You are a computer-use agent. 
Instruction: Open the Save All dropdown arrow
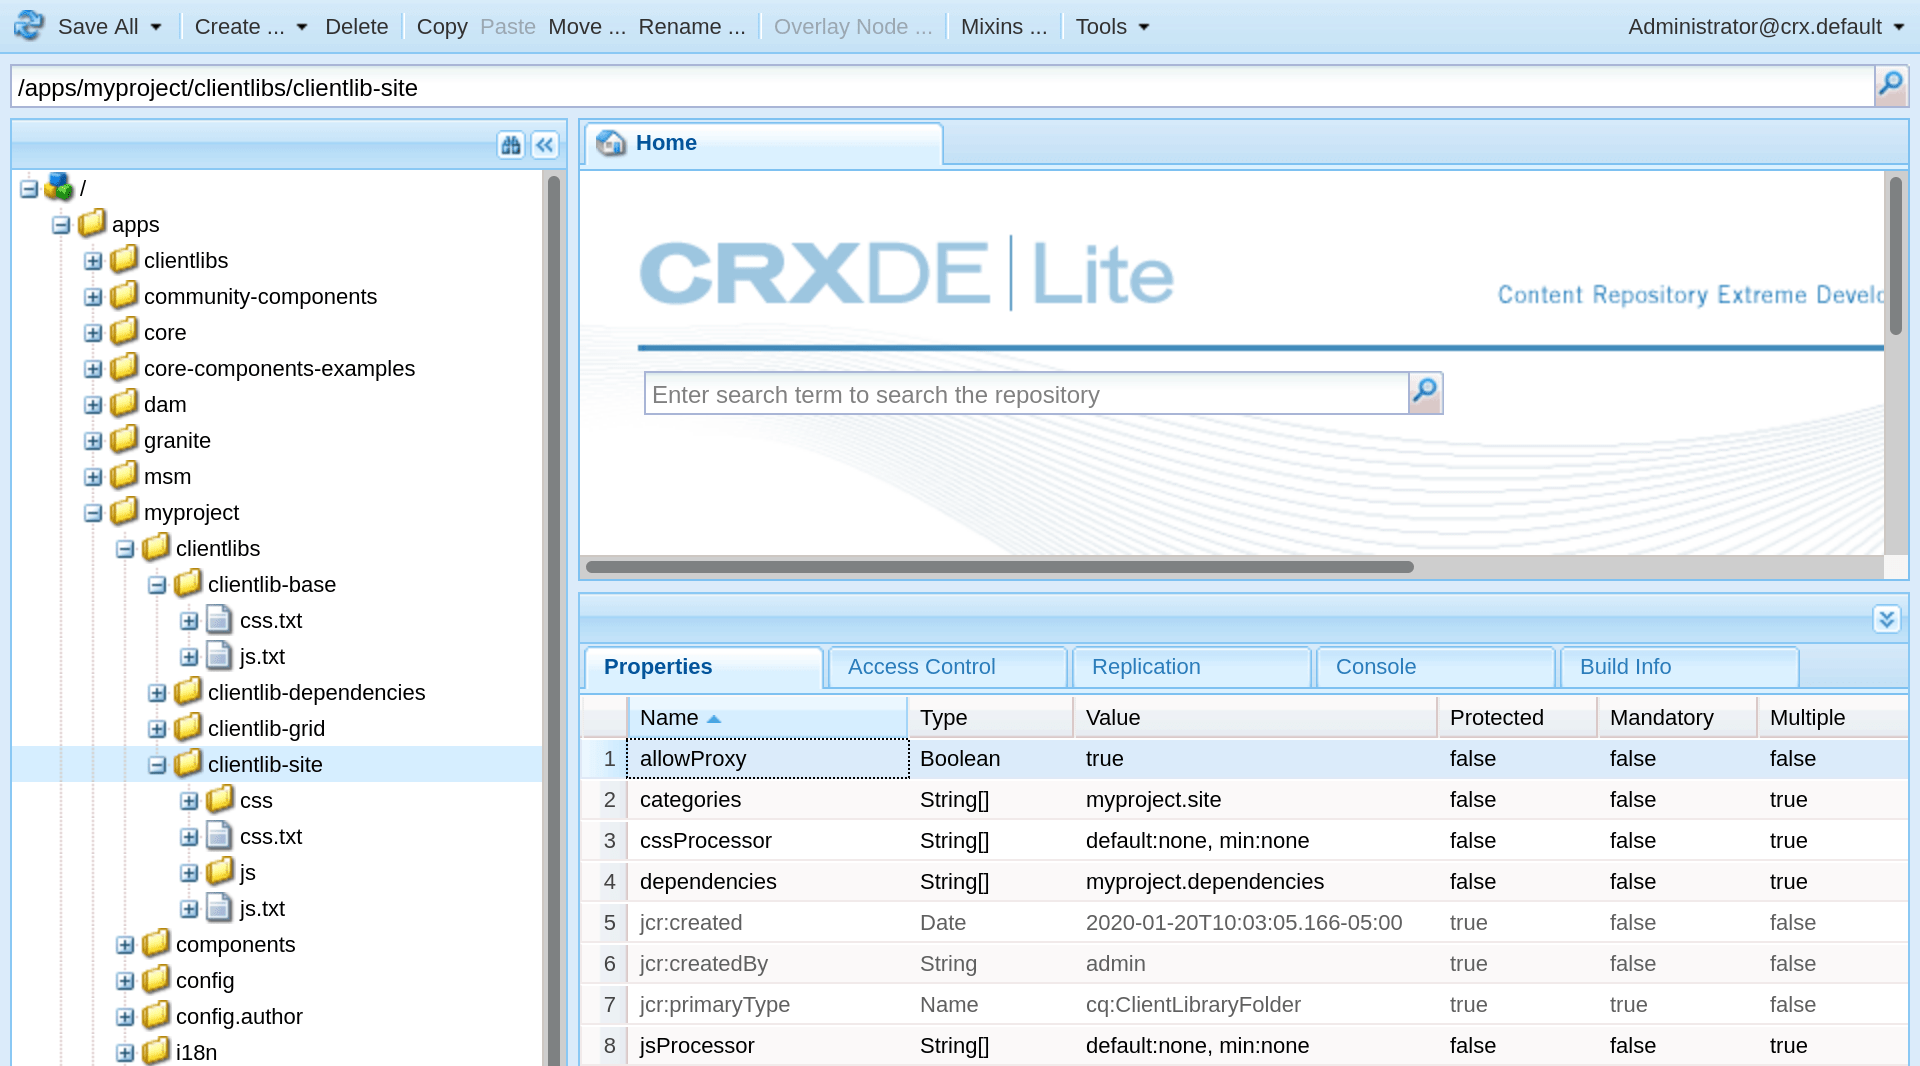click(x=156, y=27)
